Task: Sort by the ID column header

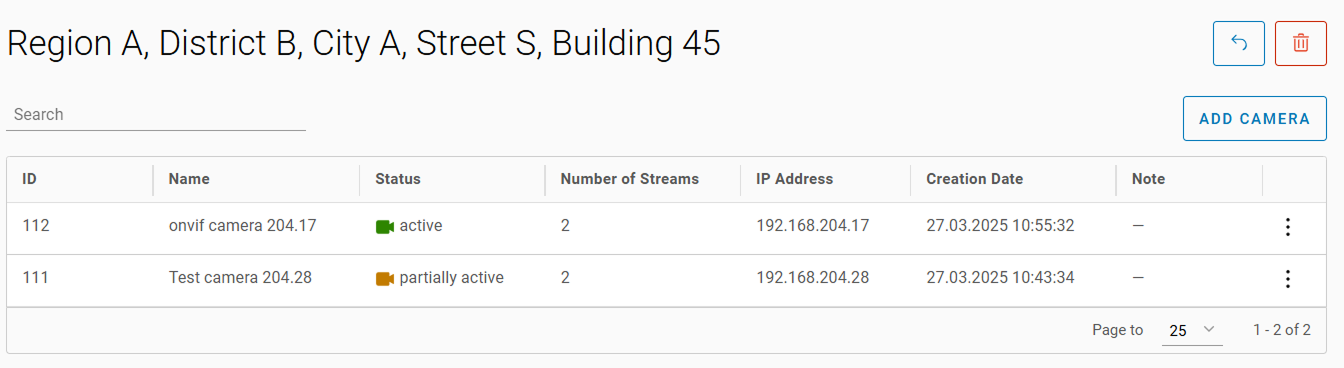Action: point(30,179)
